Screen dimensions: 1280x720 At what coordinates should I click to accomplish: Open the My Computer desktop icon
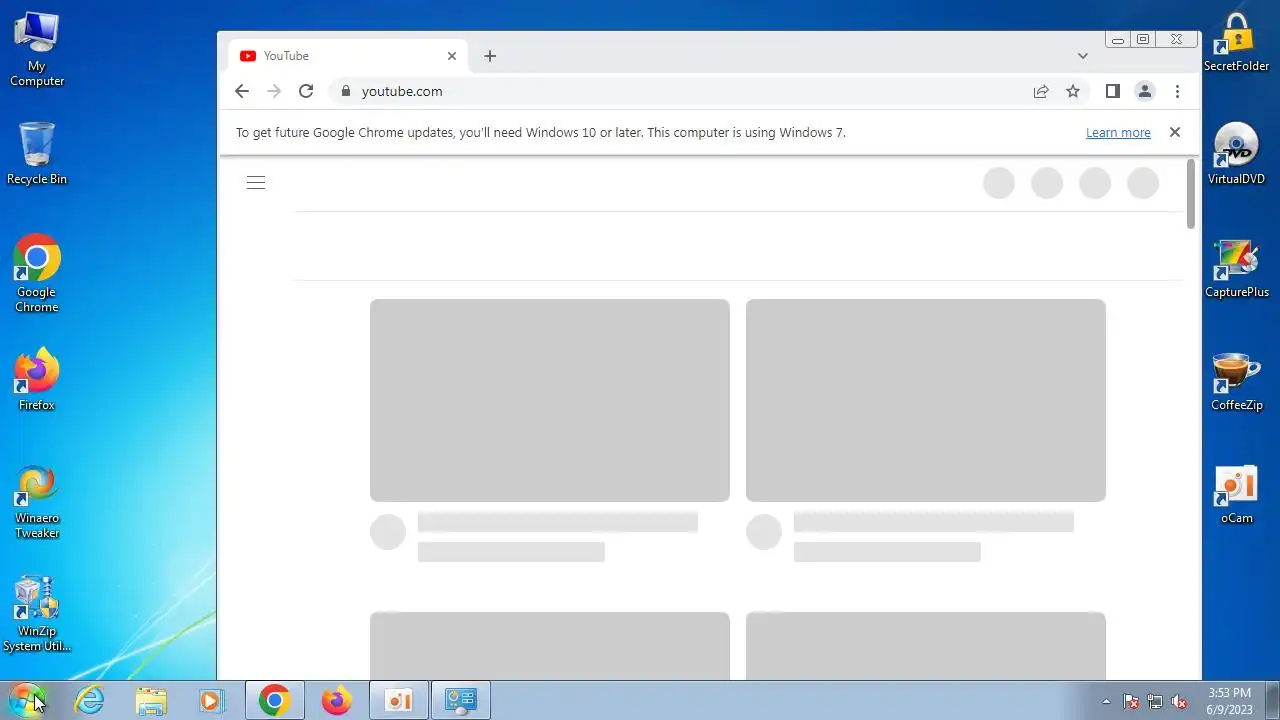tap(37, 48)
